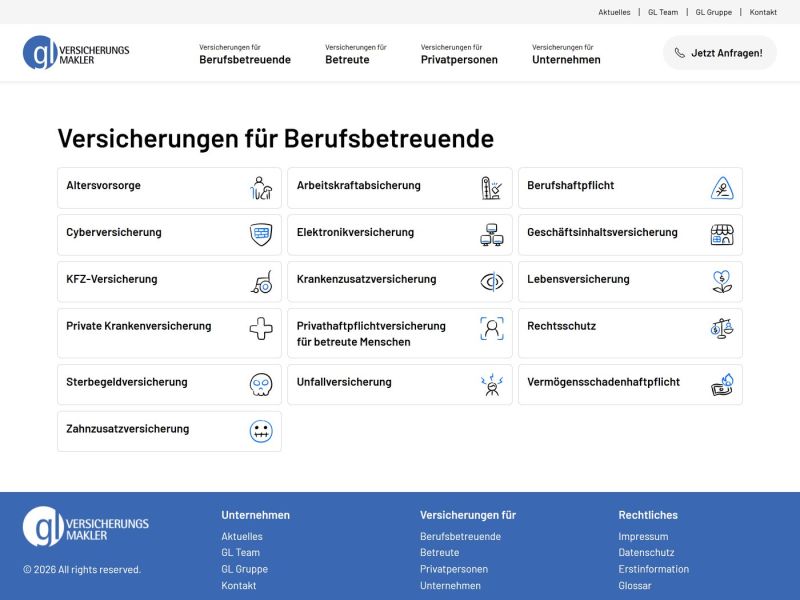
Task: Click the Lebensversicherung heart flower icon
Action: 722,282
